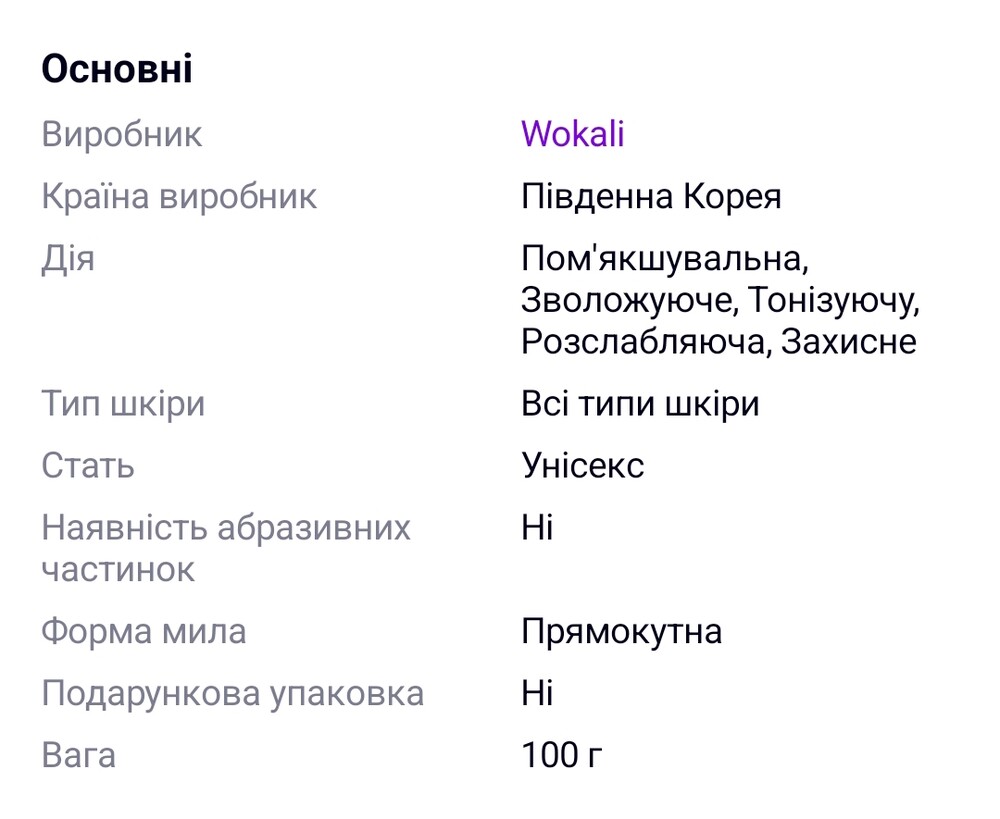Select the Південна Корея value
The height and width of the screenshot is (819, 1000).
(x=650, y=196)
